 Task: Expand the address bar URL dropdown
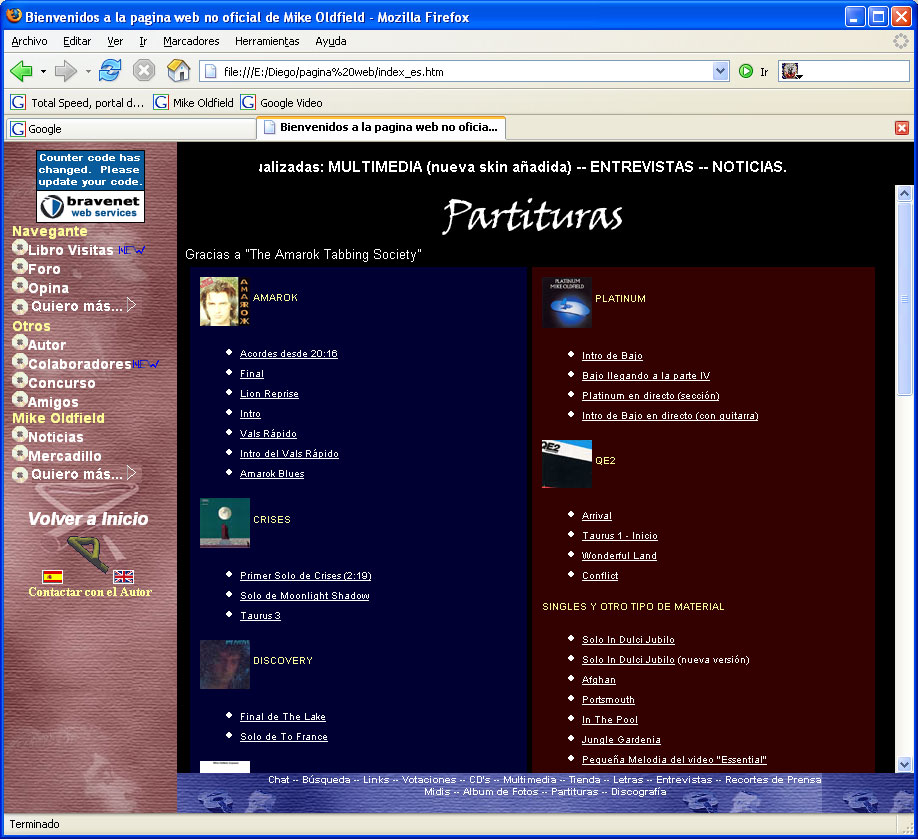point(721,71)
